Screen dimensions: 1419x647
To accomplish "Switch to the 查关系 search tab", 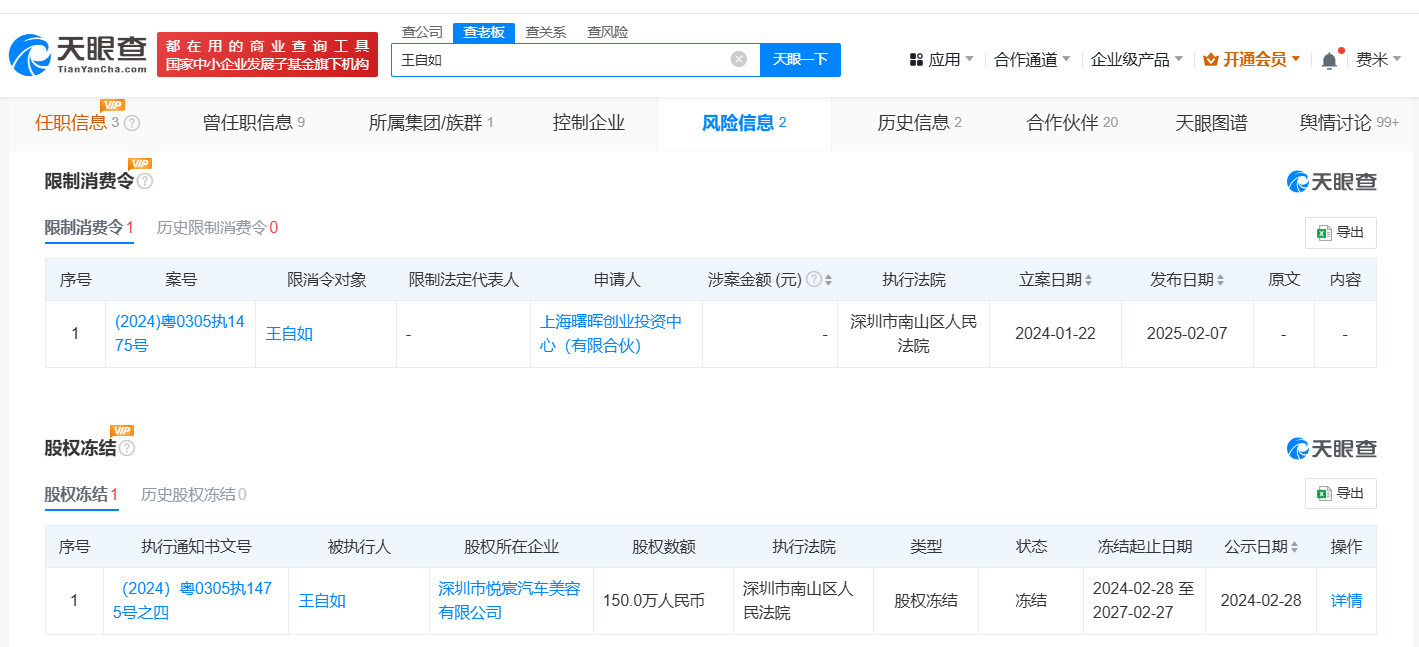I will (546, 32).
